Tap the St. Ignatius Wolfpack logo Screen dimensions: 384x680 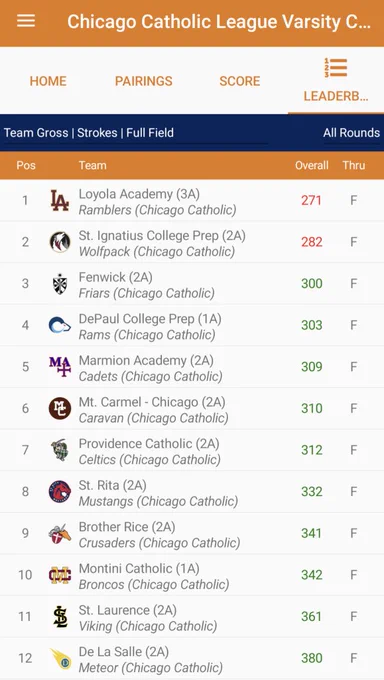[x=59, y=242]
